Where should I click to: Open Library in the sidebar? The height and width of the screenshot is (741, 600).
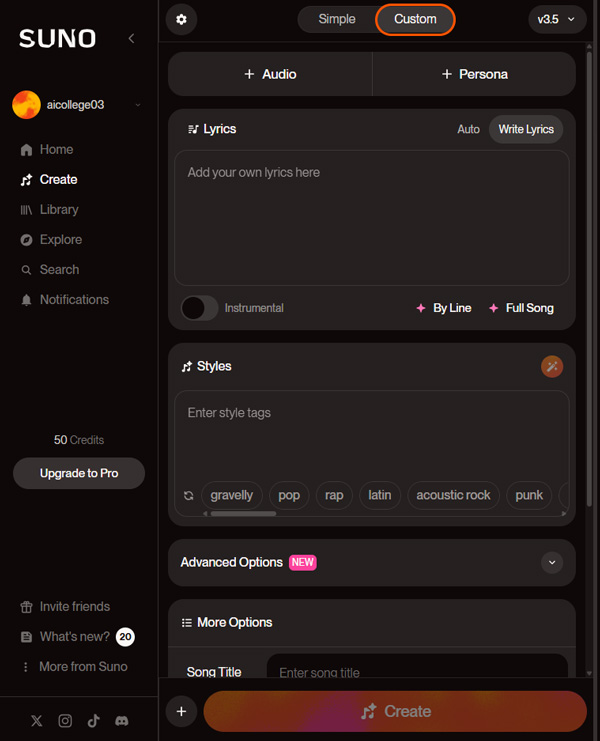(x=59, y=209)
